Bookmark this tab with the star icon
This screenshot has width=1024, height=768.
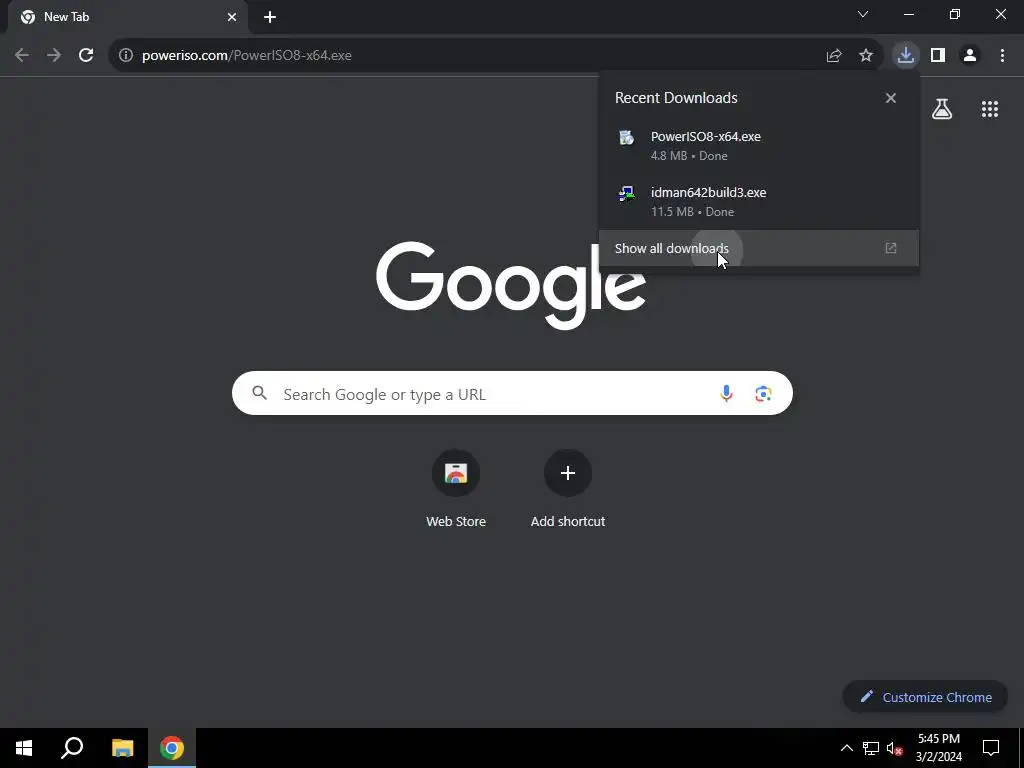(x=866, y=56)
